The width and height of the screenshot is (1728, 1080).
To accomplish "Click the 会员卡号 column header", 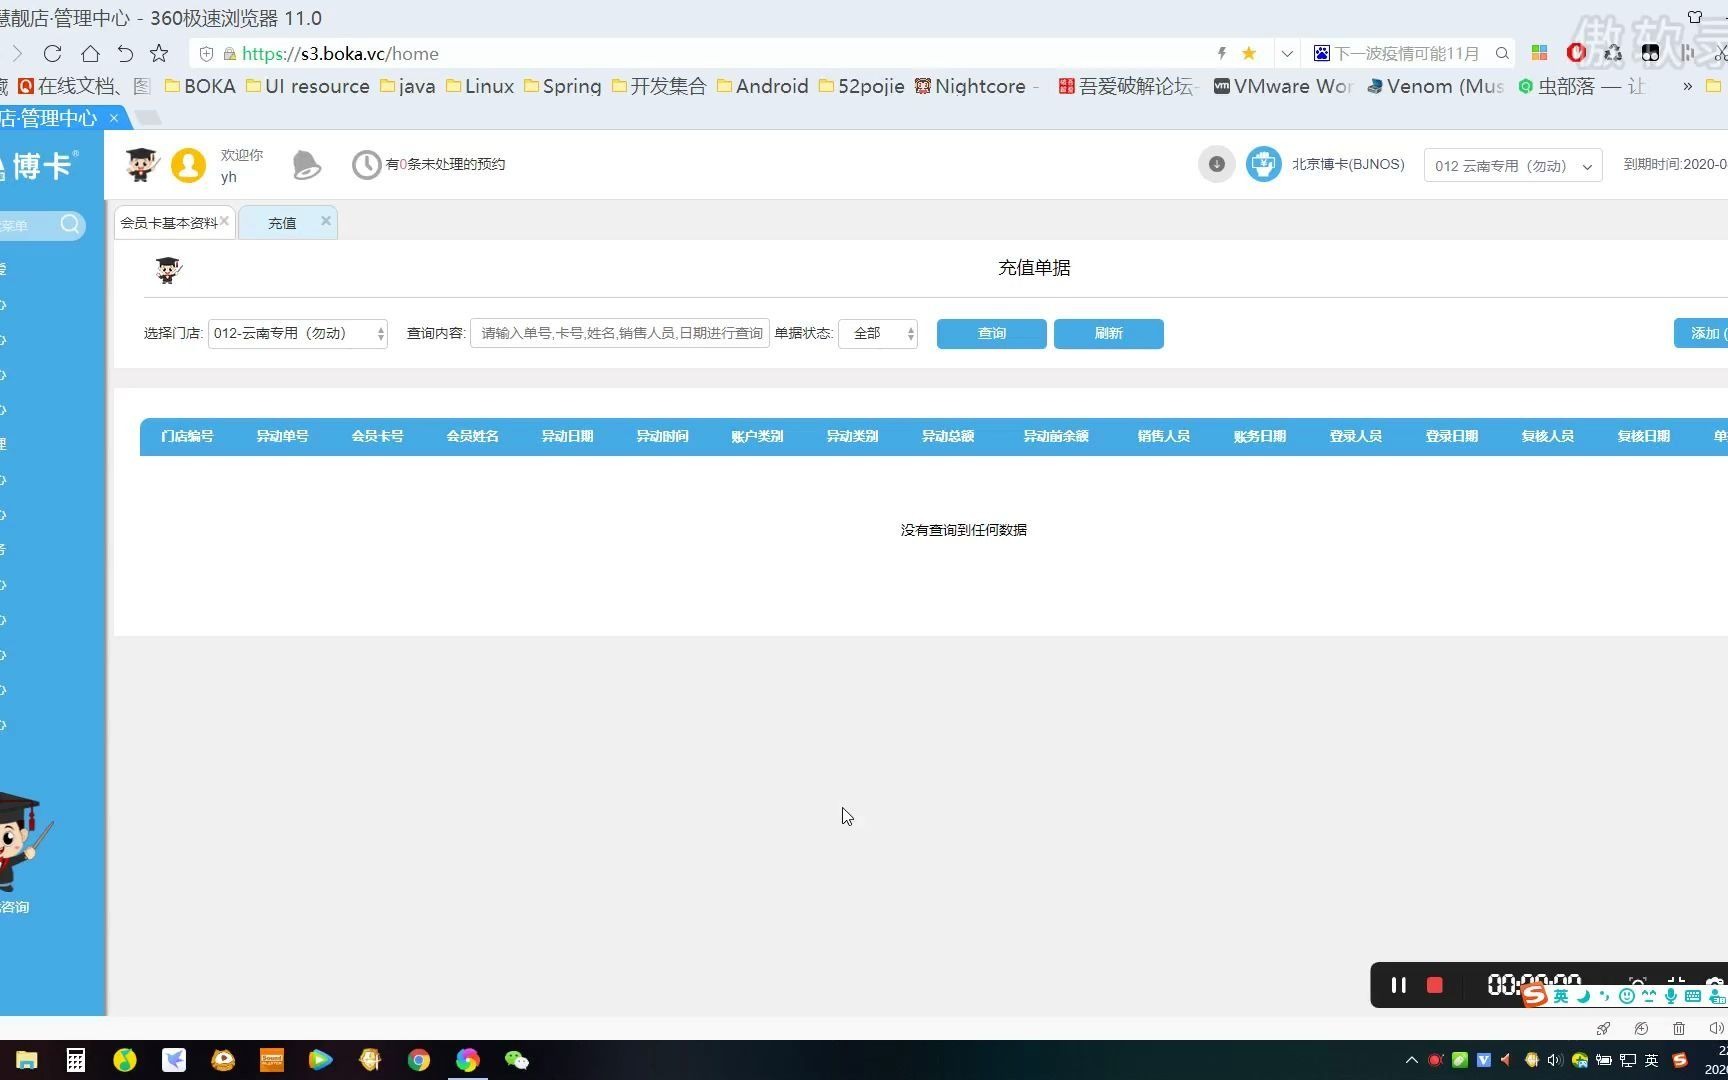I will point(377,437).
